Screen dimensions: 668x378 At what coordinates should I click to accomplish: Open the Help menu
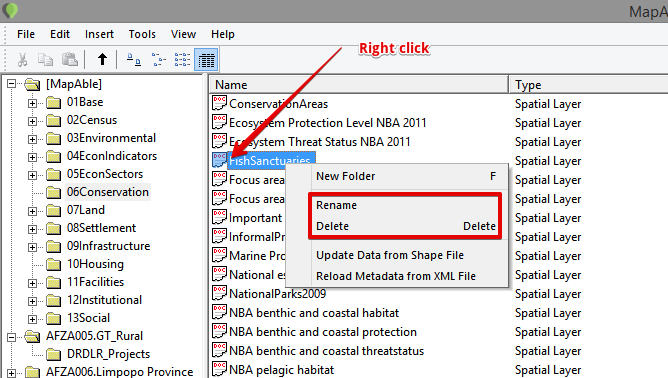pos(223,34)
